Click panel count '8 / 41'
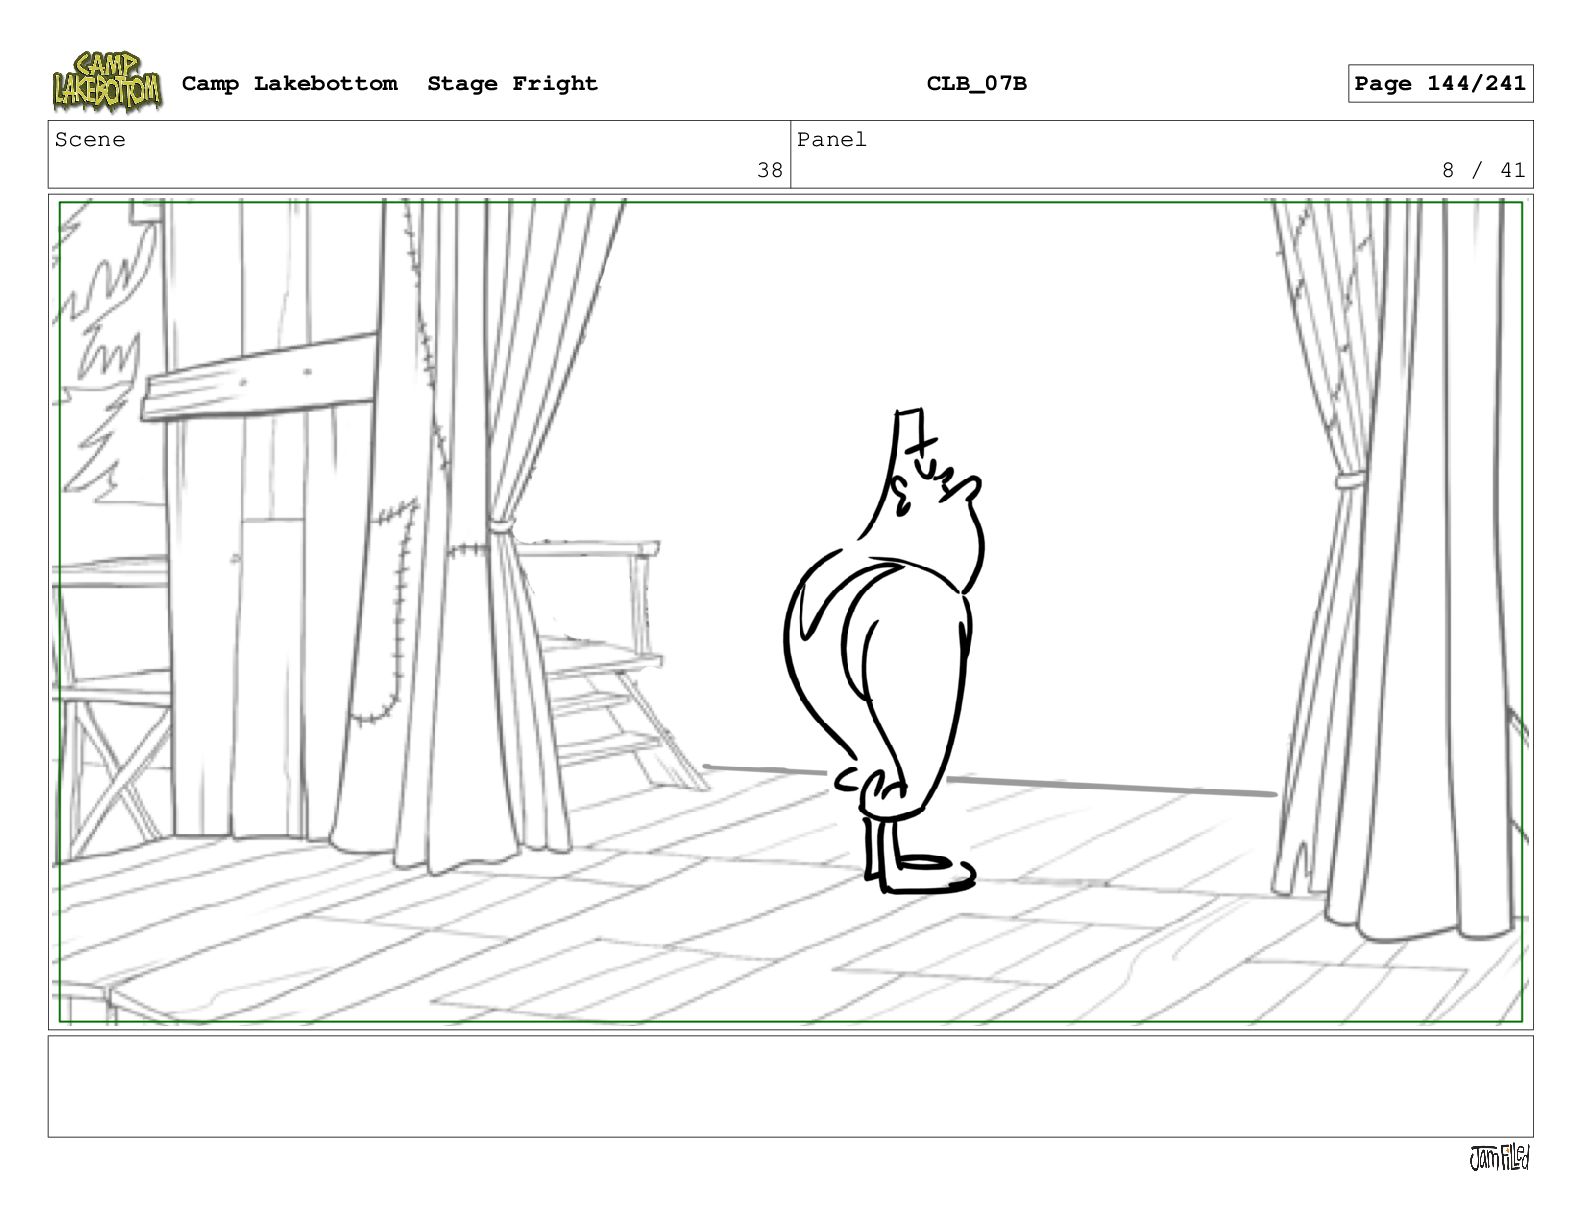This screenshot has height=1225, width=1582. point(1484,170)
